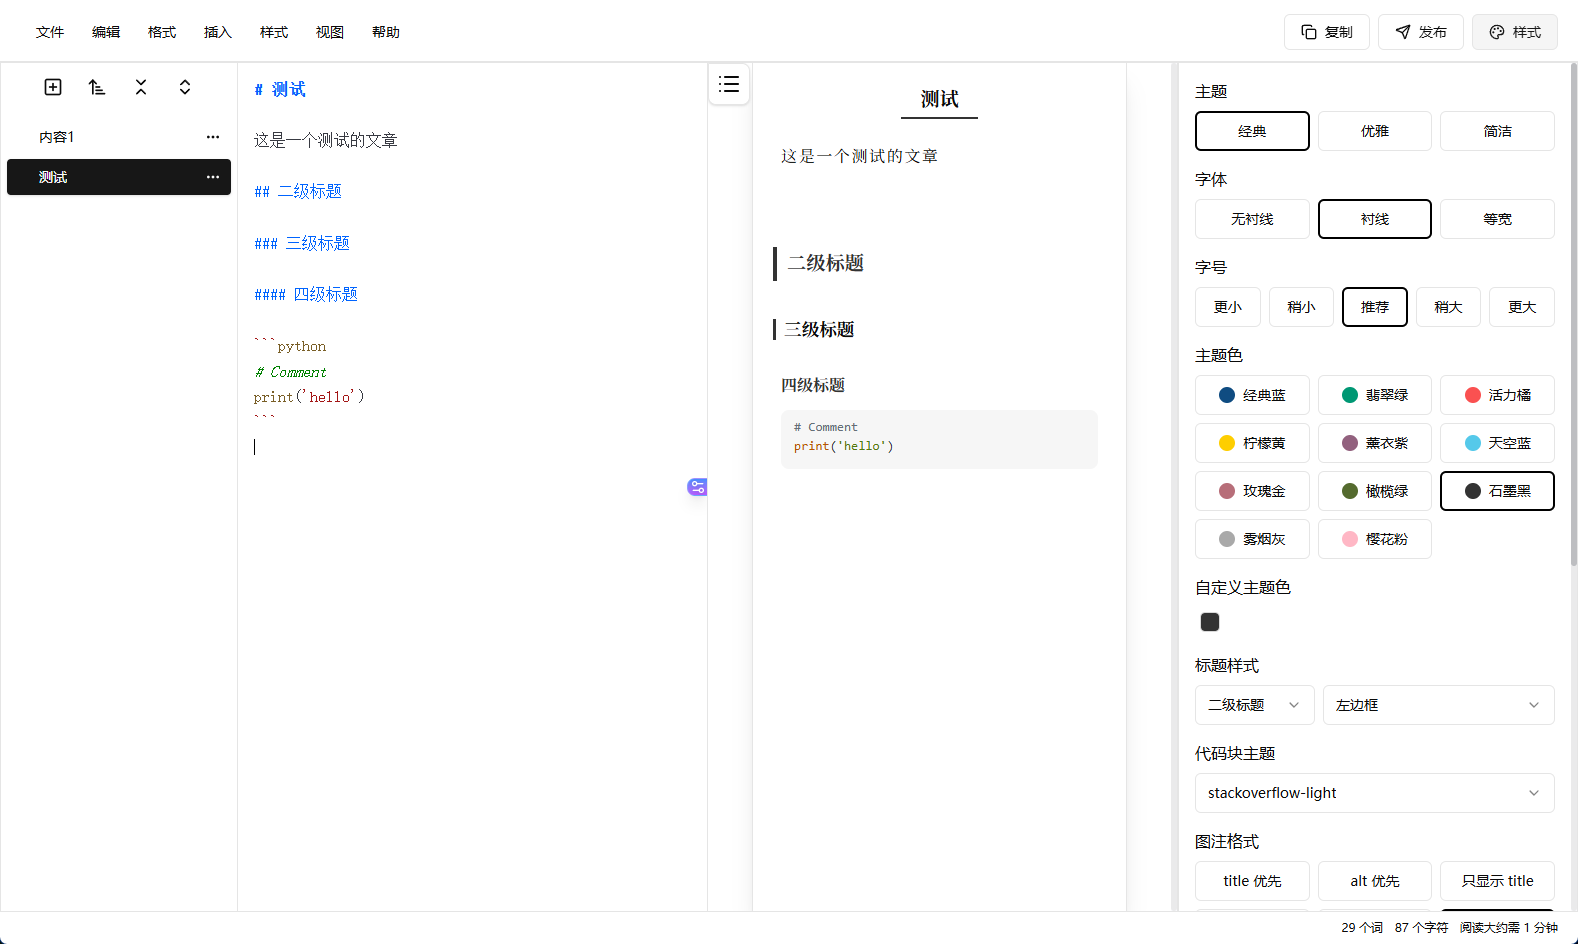Click the '#### 四级标题' line in editor
The height and width of the screenshot is (944, 1578).
(x=306, y=294)
